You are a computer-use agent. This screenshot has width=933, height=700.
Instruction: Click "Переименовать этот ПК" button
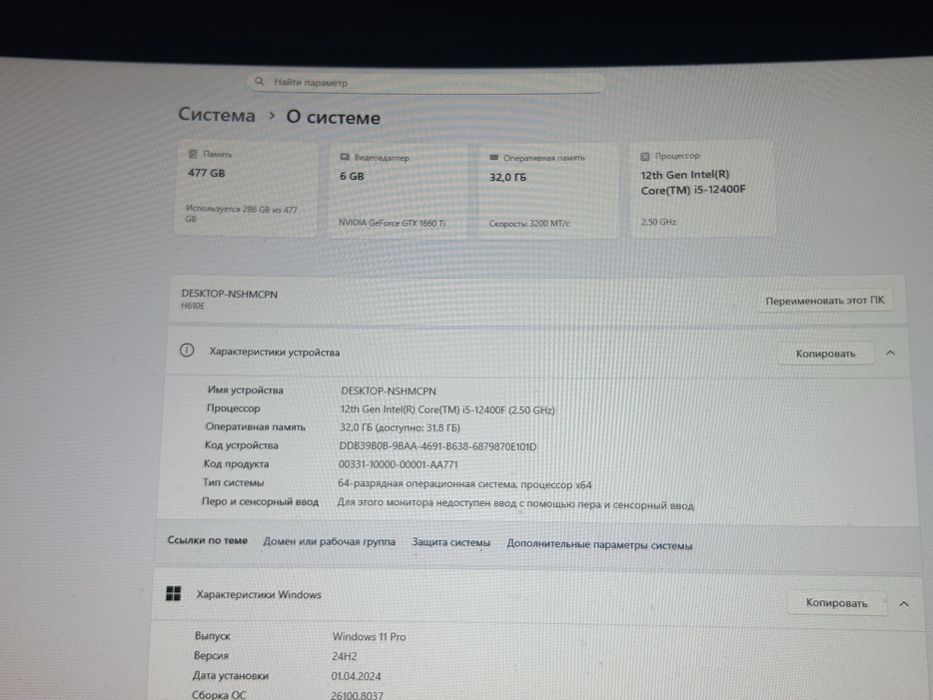pyautogui.click(x=825, y=301)
